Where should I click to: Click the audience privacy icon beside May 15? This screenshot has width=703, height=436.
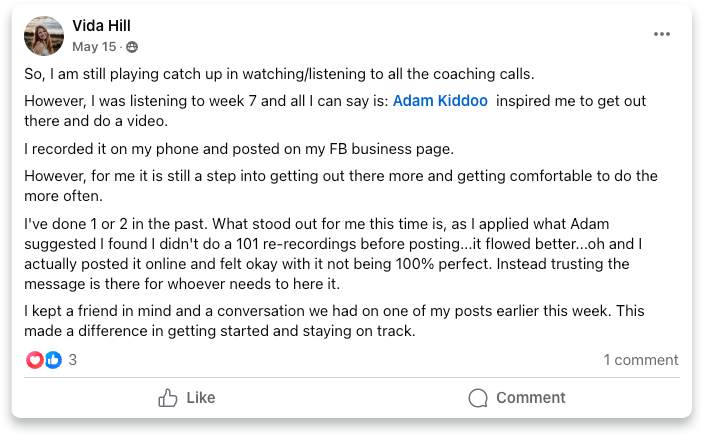click(x=132, y=47)
